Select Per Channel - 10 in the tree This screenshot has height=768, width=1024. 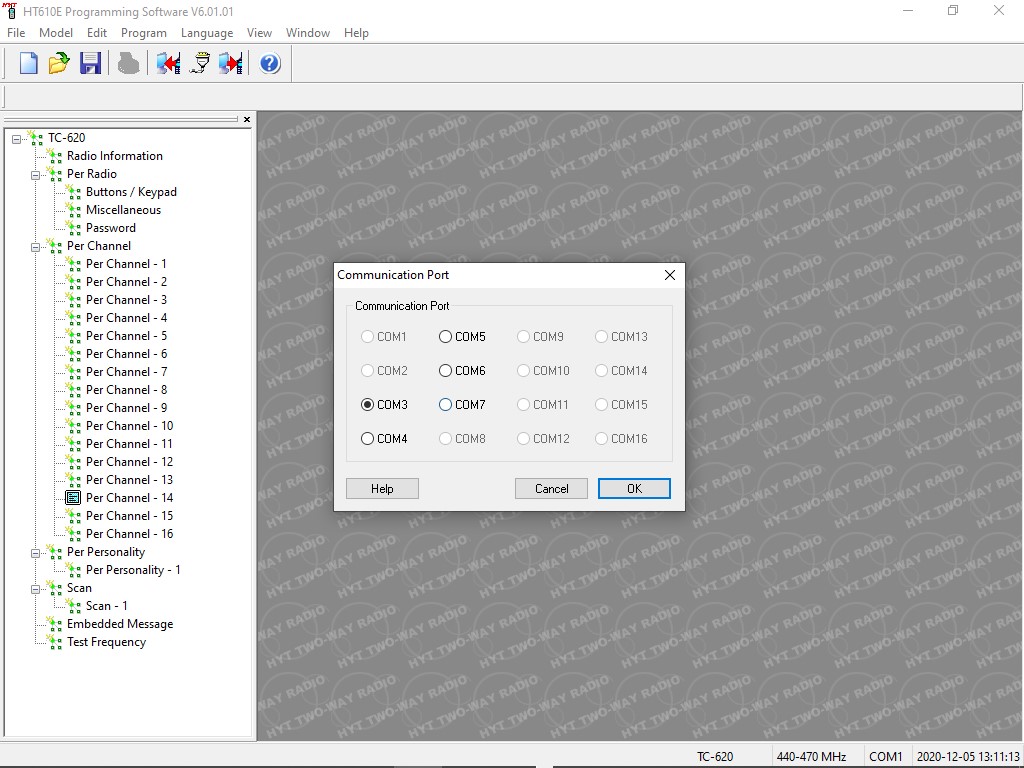click(x=129, y=426)
